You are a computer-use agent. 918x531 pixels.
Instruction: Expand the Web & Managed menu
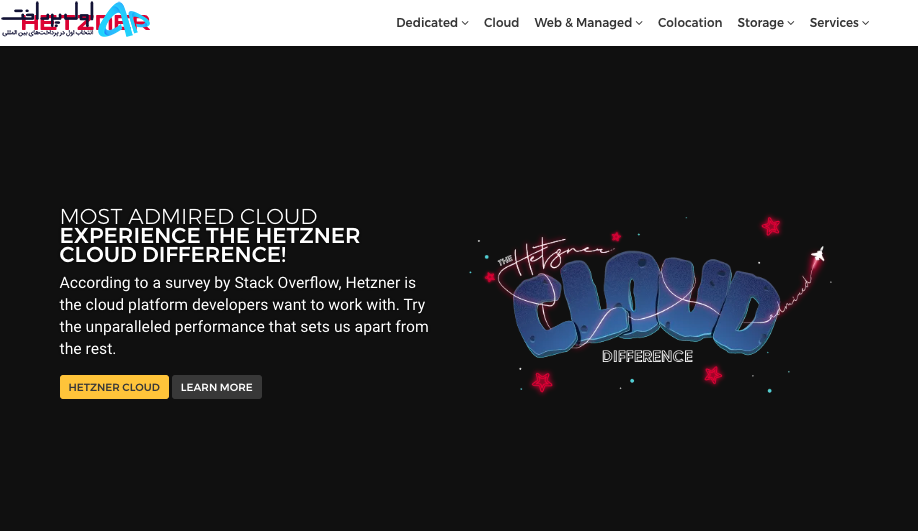pyautogui.click(x=588, y=23)
